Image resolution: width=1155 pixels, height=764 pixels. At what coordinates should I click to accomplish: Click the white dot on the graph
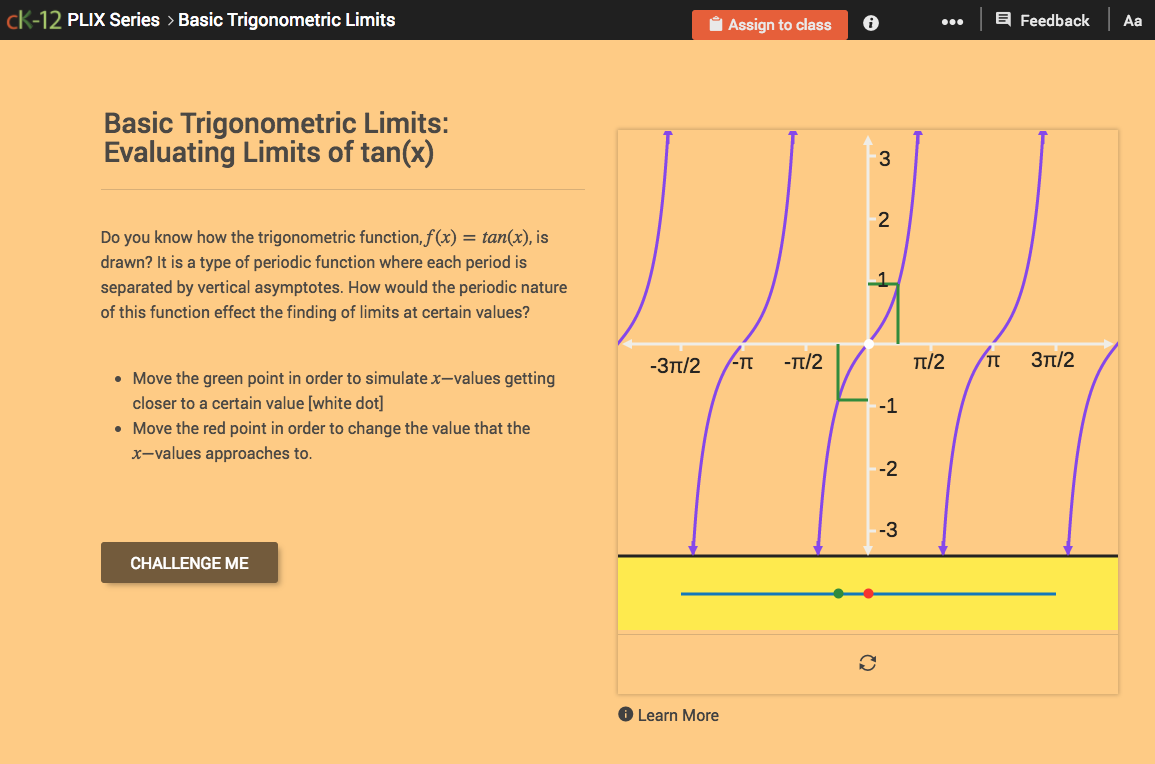[x=868, y=343]
